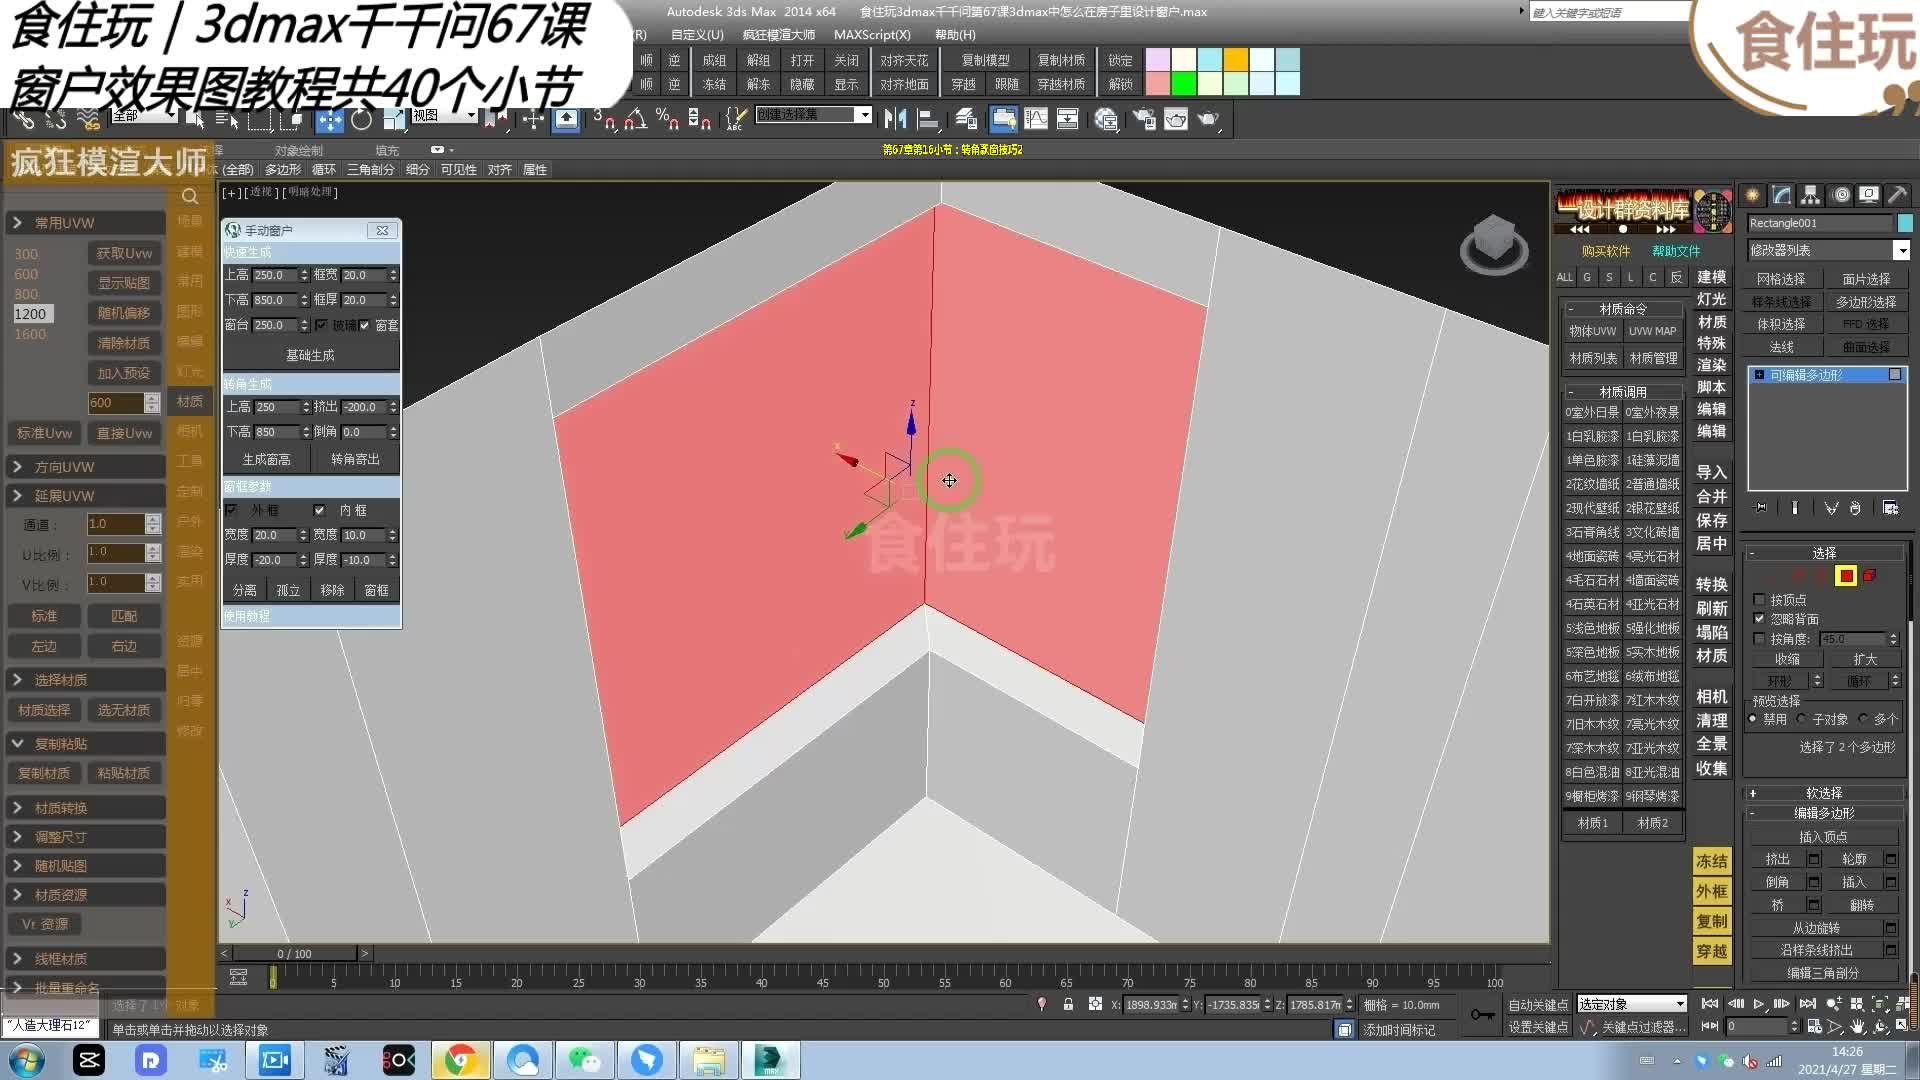The width and height of the screenshot is (1920, 1080).
Task: Select the Rotate tool in main toolbar
Action: pos(361,120)
